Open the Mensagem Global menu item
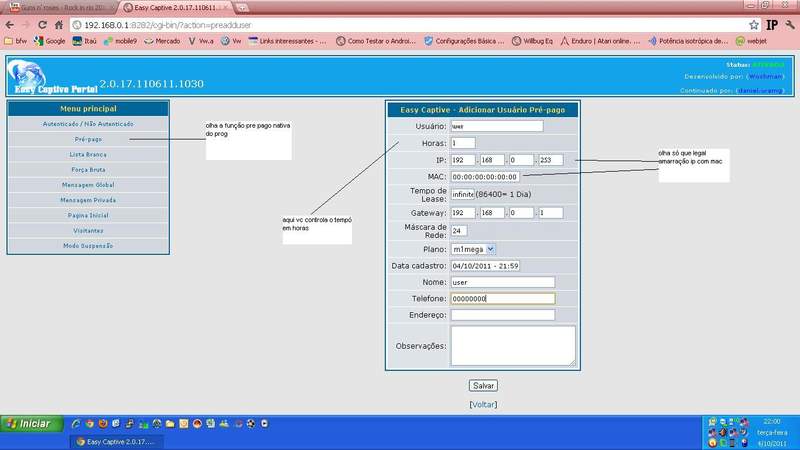This screenshot has width=800, height=450. pos(88,185)
